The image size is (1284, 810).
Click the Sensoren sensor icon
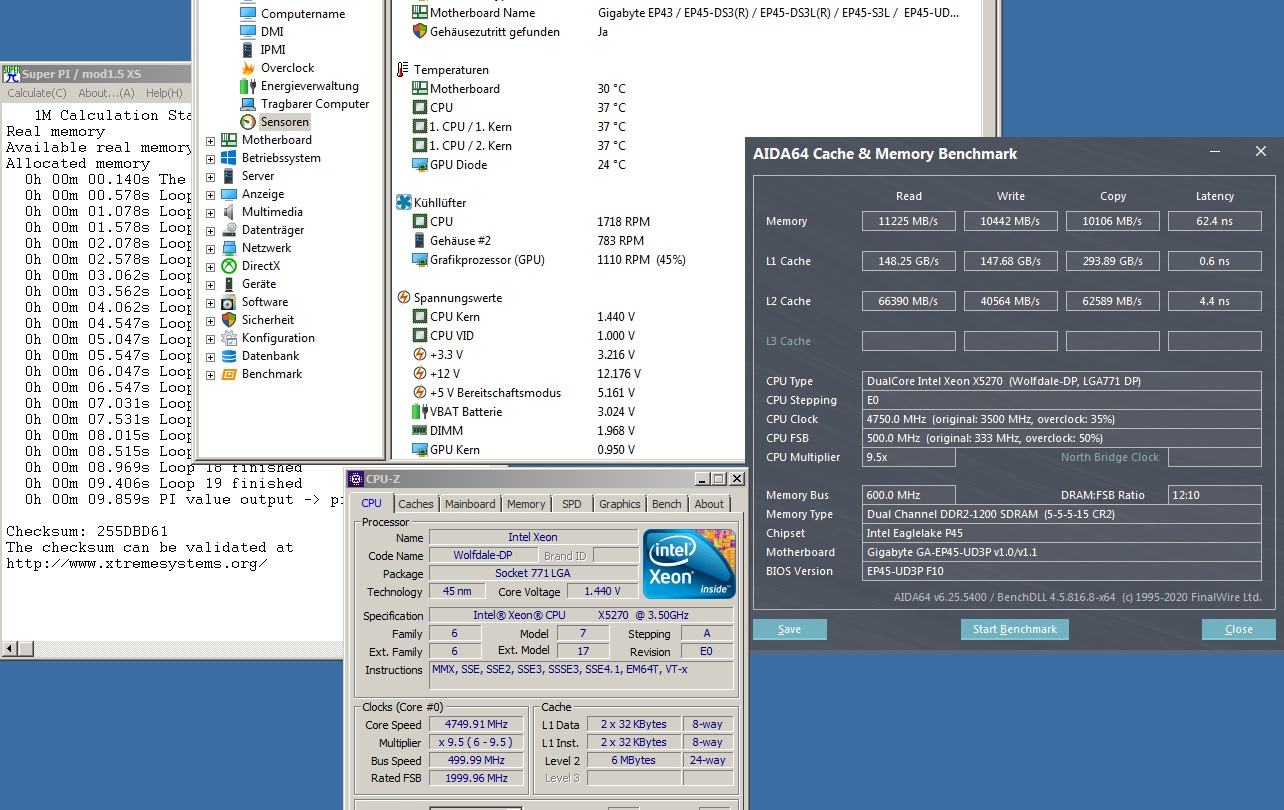248,121
